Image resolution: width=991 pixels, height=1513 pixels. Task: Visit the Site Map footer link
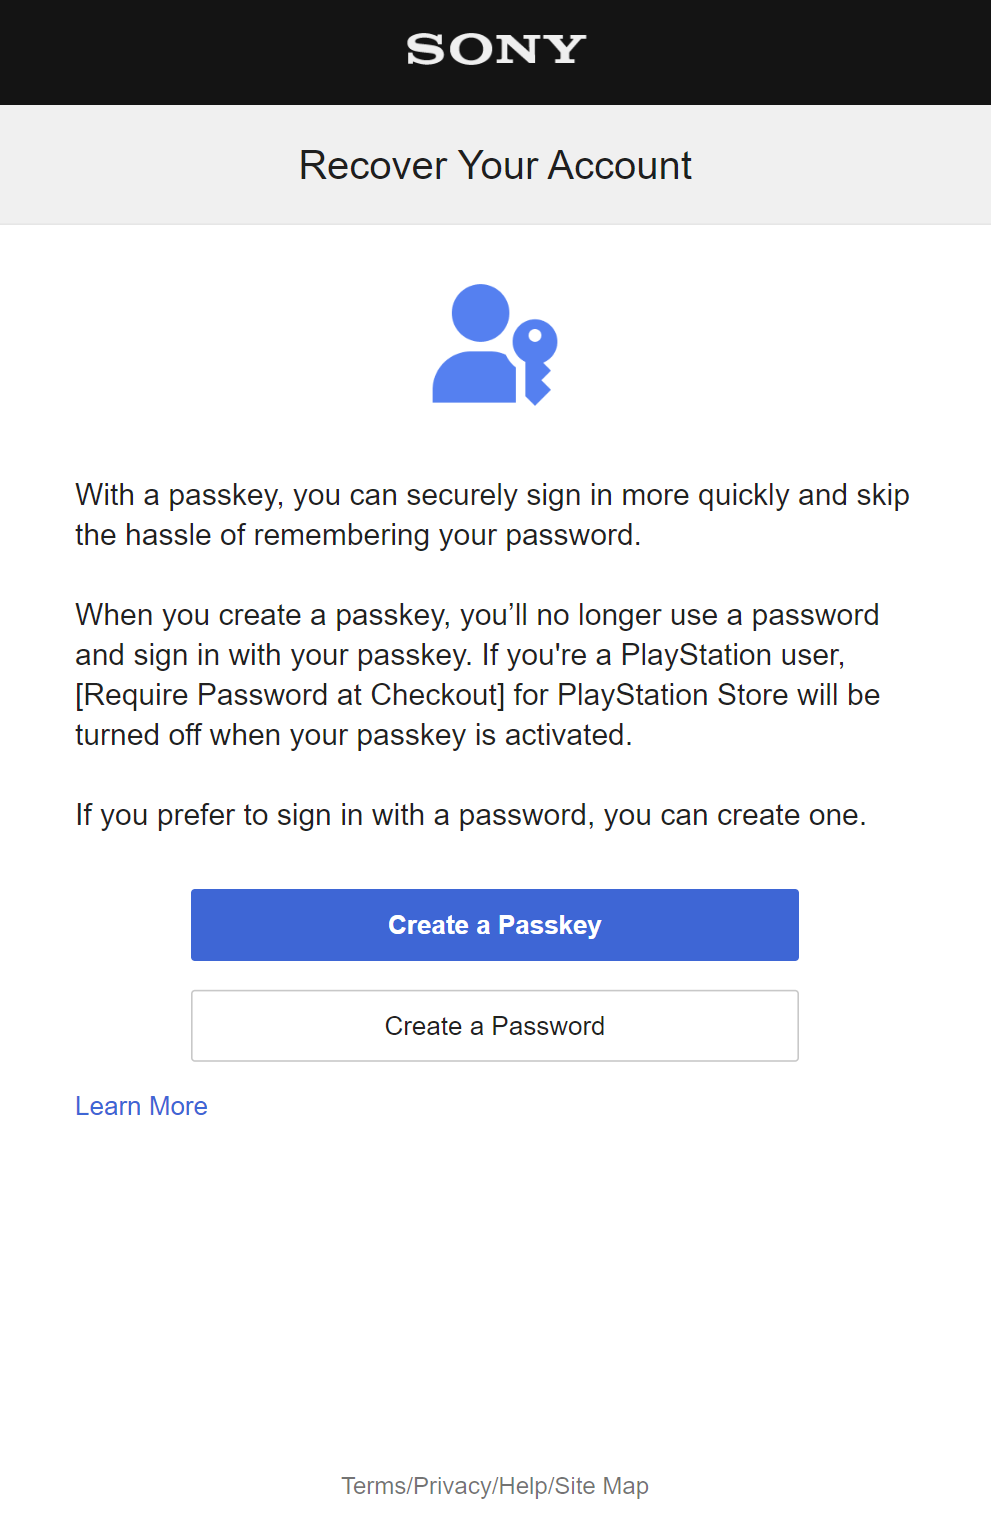(x=602, y=1486)
